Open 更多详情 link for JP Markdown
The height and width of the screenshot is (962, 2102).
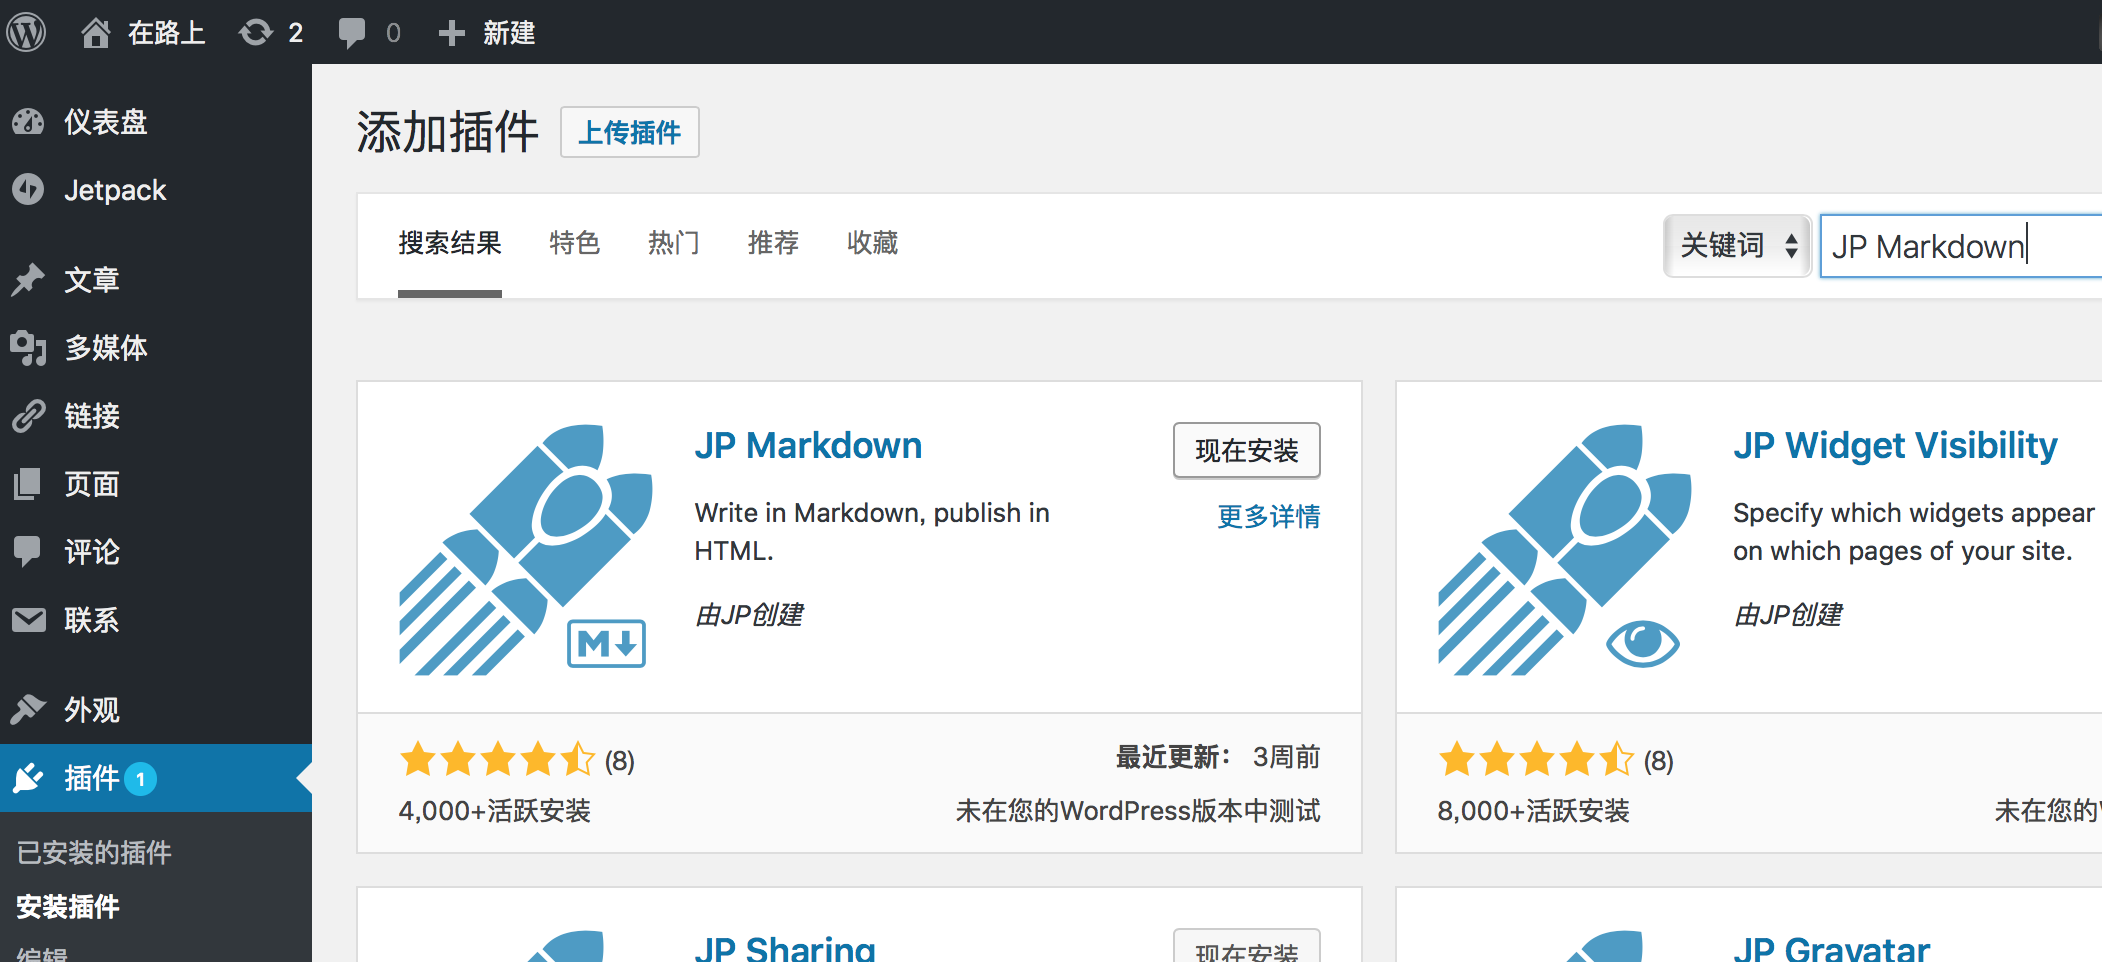(1268, 516)
